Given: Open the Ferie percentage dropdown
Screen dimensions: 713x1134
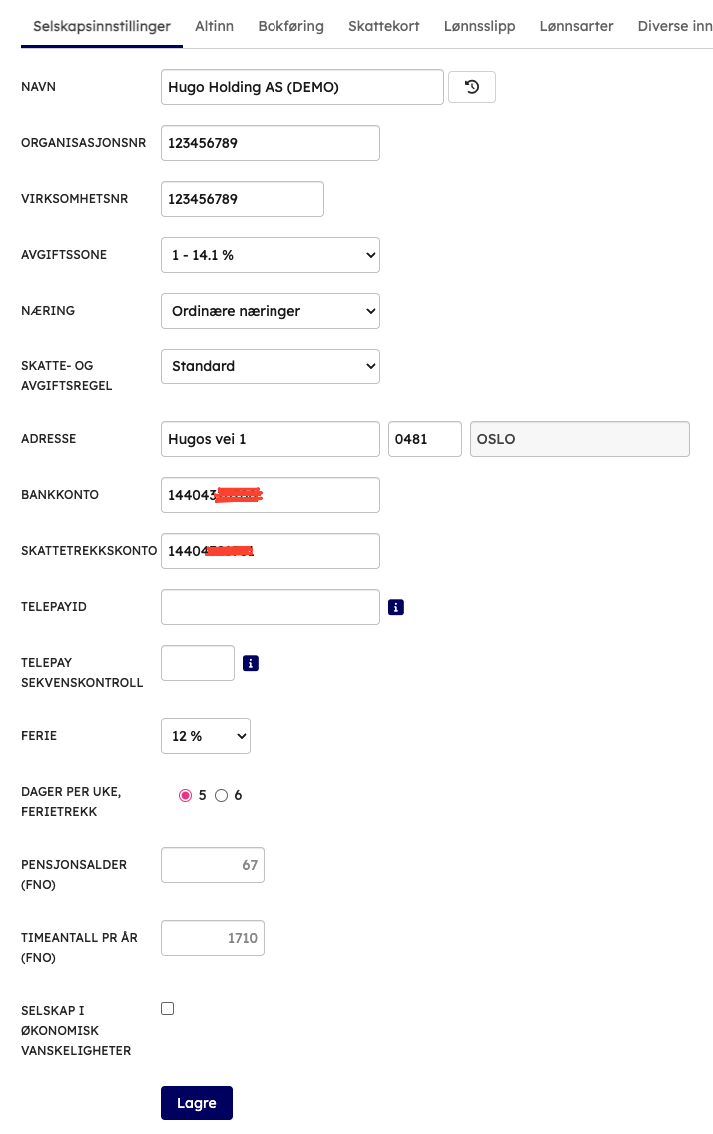Looking at the screenshot, I should (206, 736).
